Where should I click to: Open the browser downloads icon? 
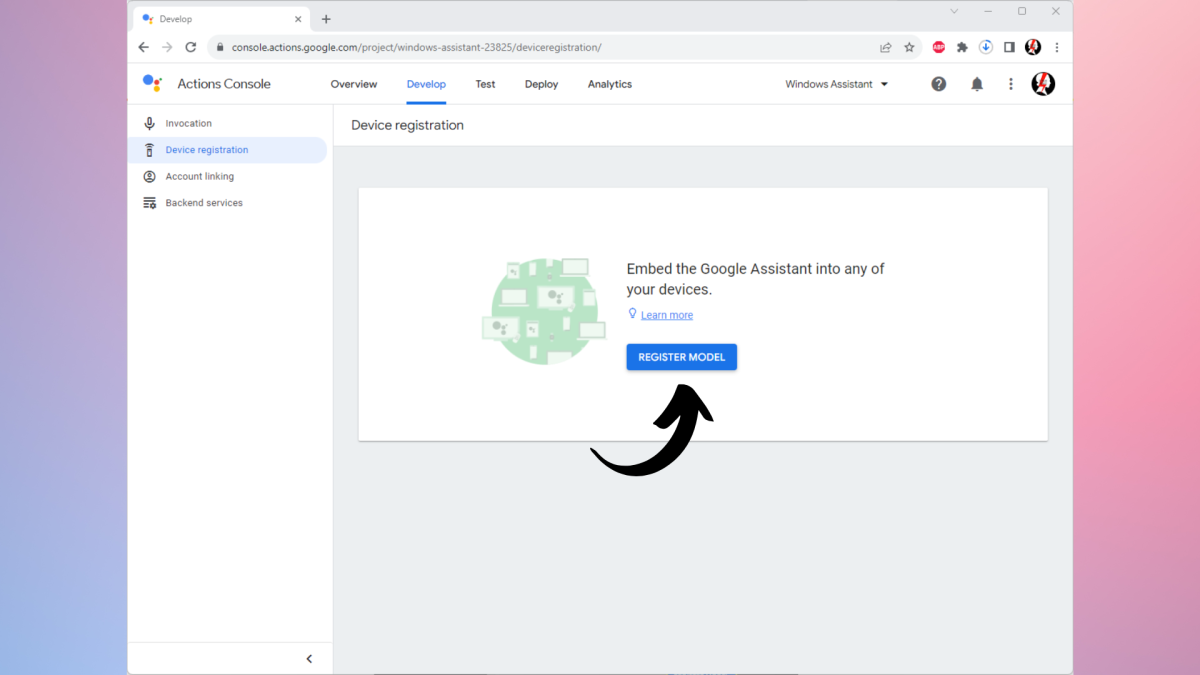986,47
